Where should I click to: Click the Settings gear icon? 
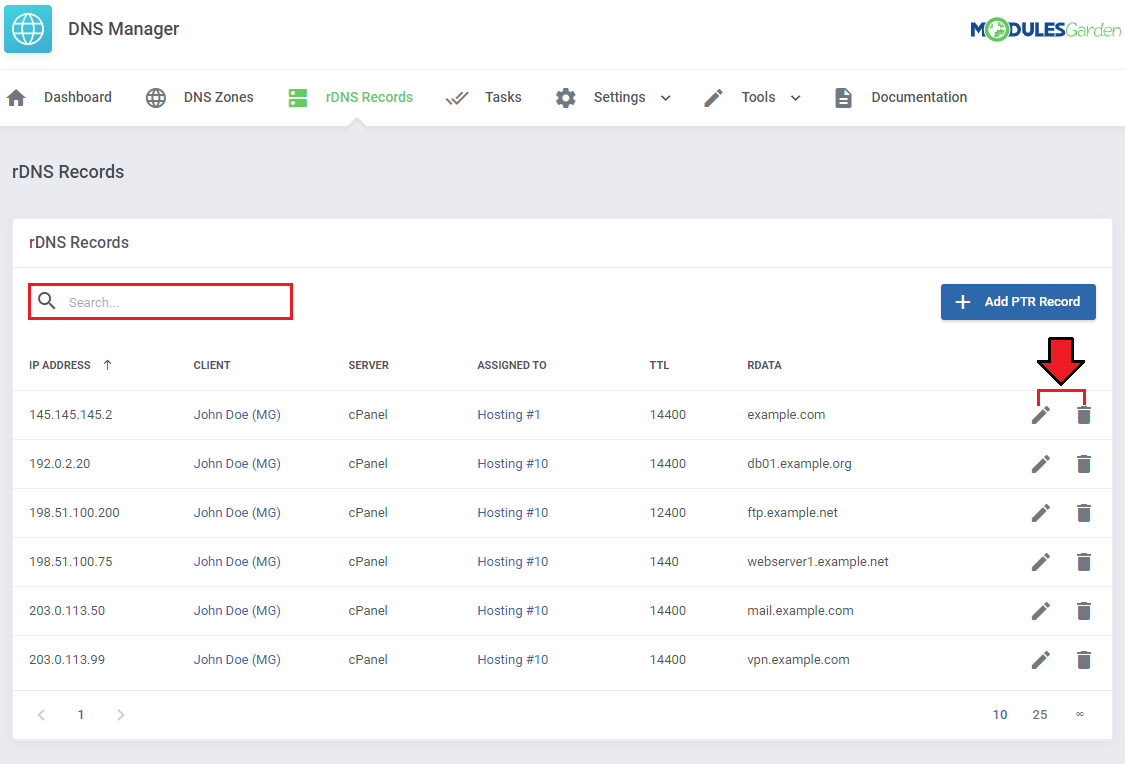tap(565, 98)
